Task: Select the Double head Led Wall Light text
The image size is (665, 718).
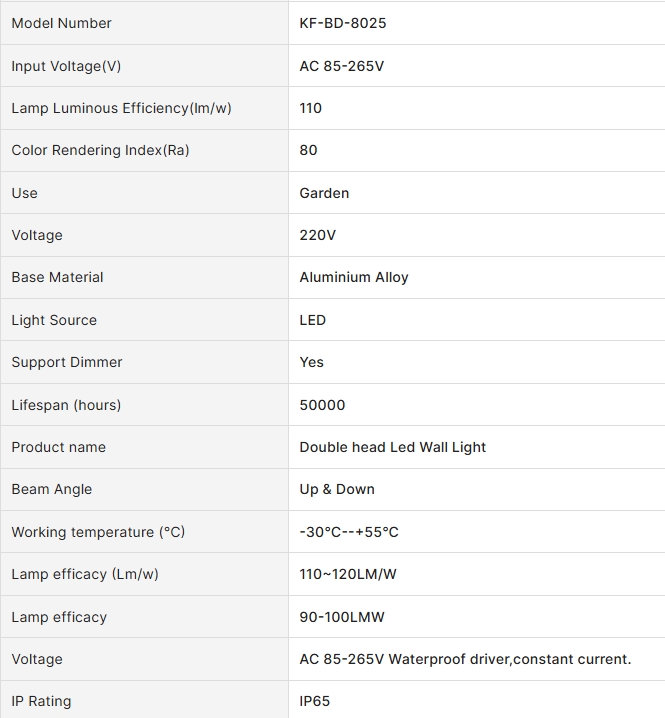Action: [392, 447]
